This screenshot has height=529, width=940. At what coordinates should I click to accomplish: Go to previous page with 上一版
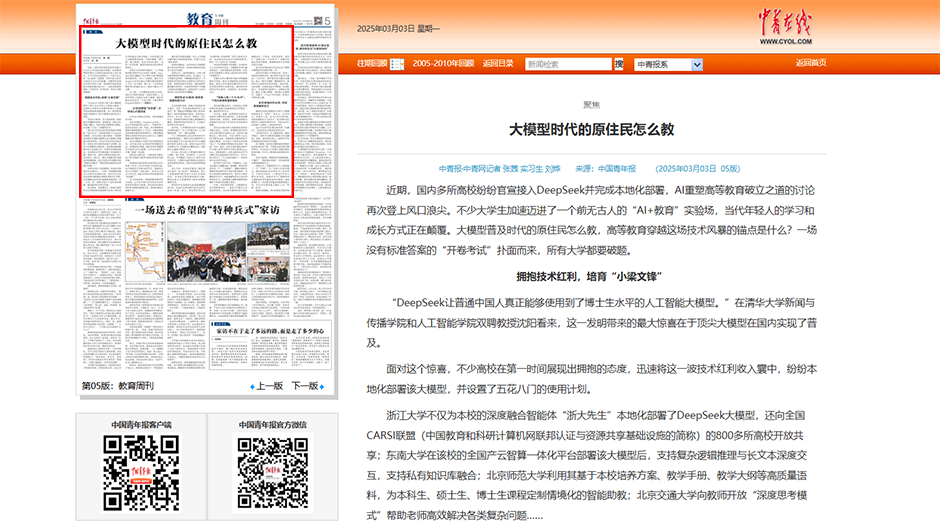point(270,386)
